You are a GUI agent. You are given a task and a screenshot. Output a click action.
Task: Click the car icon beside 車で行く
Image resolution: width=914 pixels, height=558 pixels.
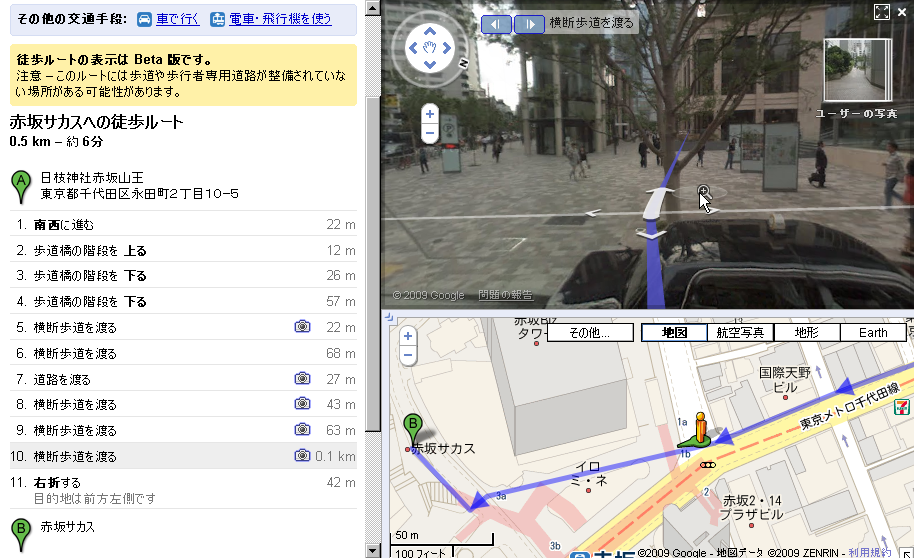(x=144, y=19)
